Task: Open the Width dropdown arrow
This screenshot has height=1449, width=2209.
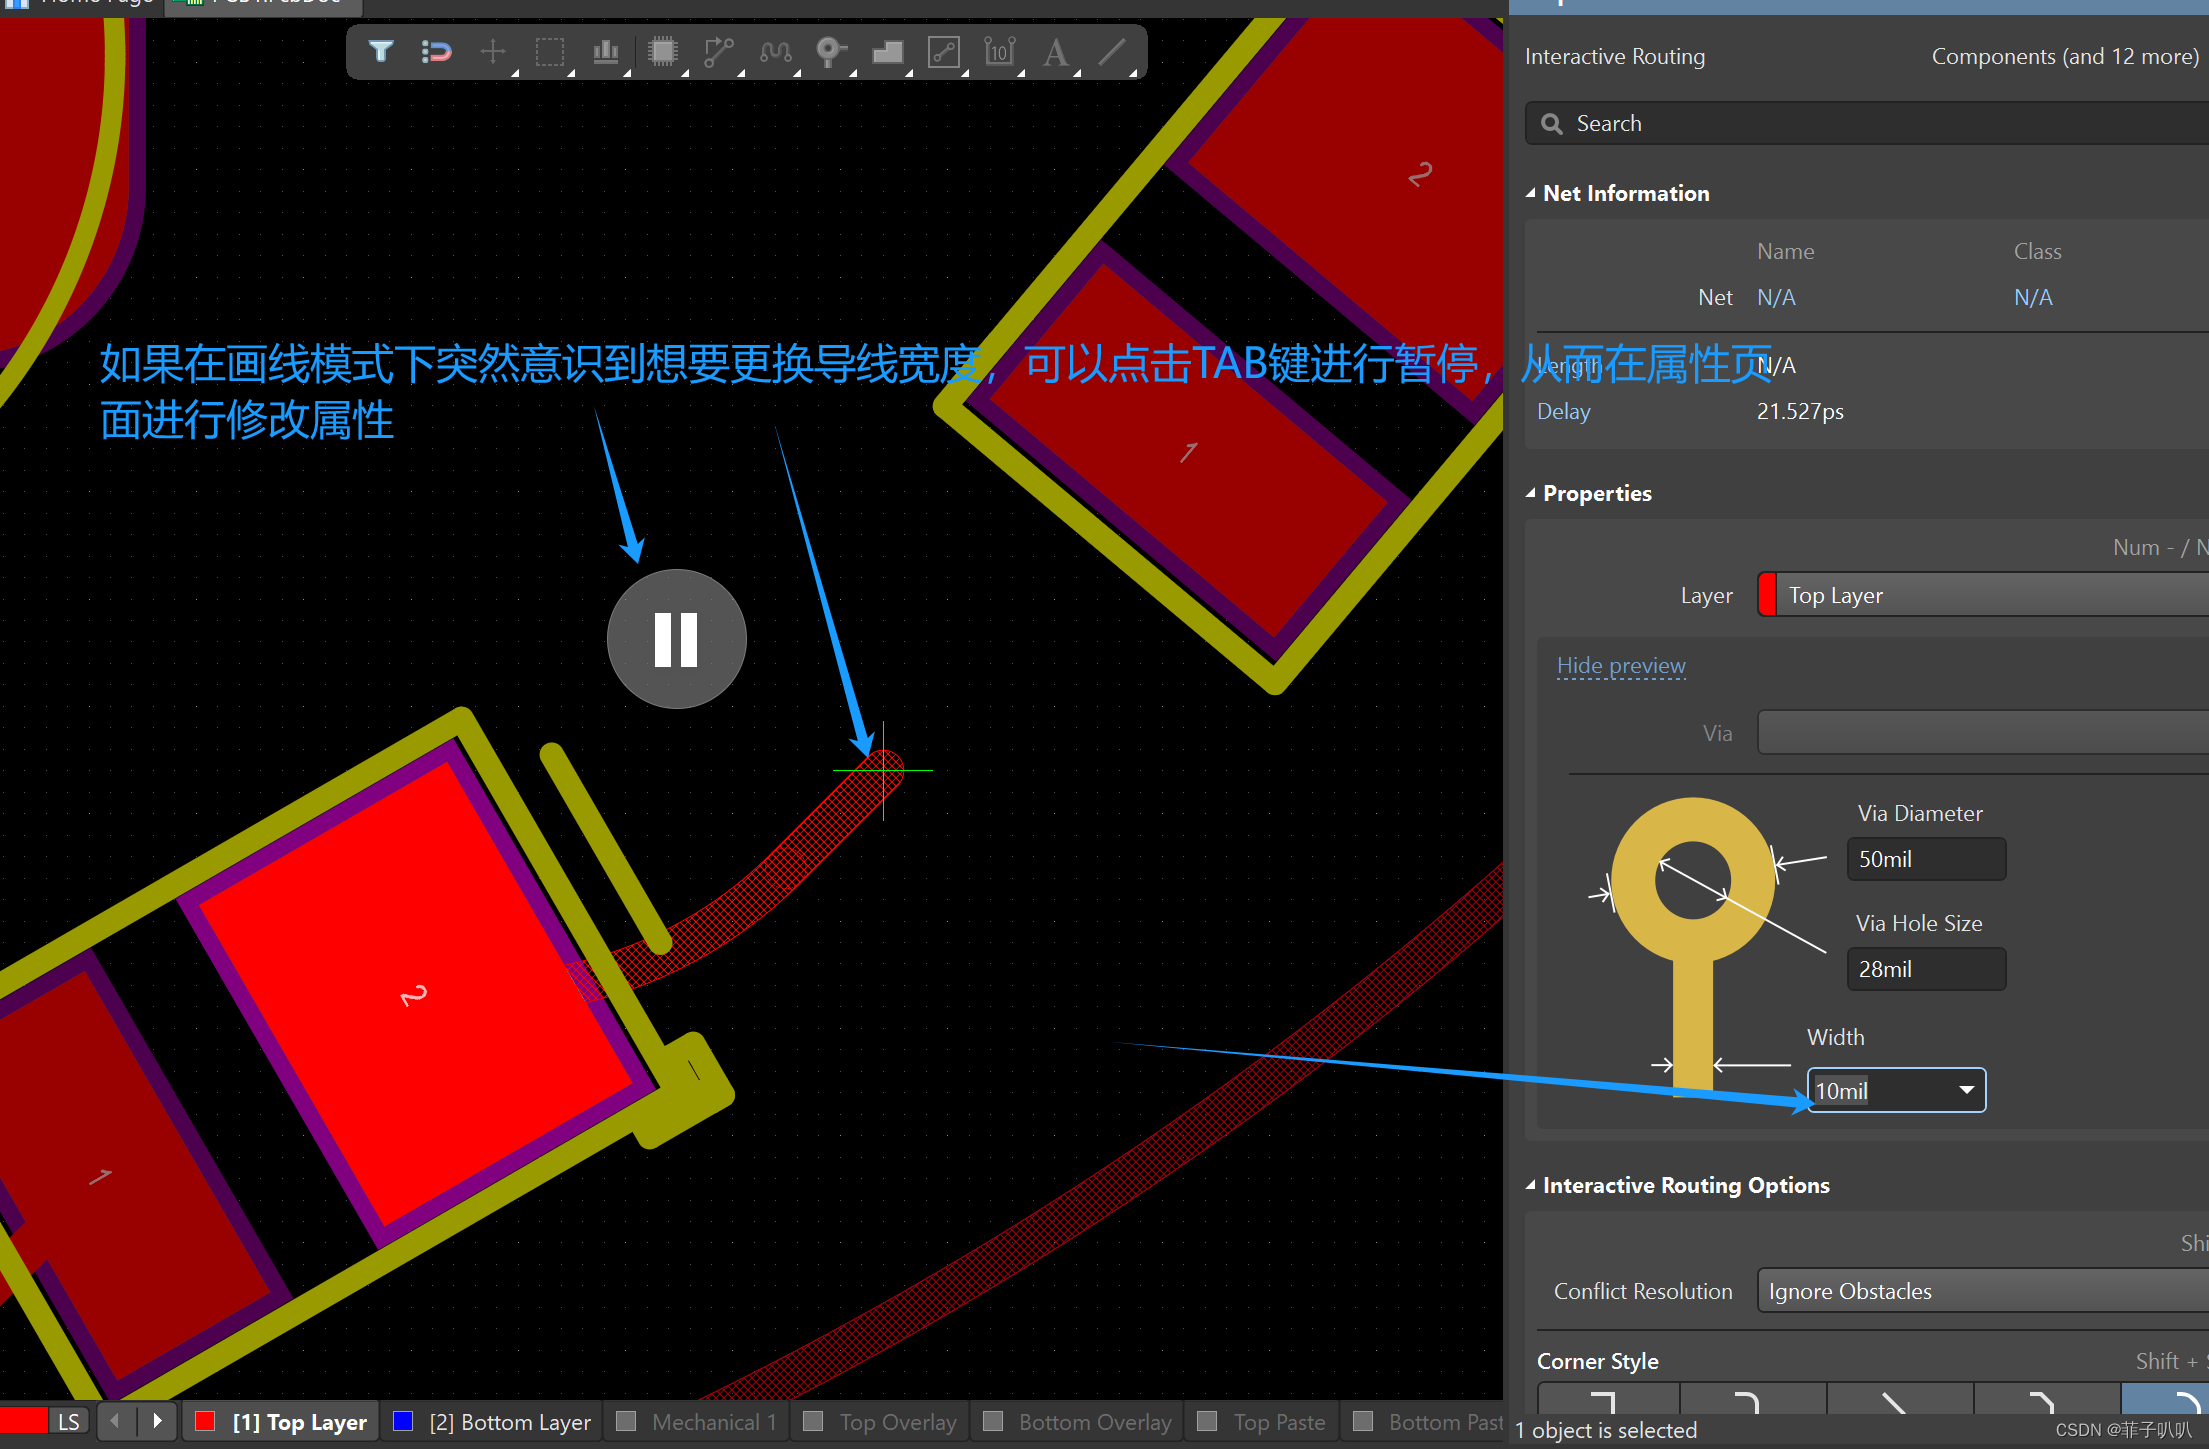Action: (x=1966, y=1090)
